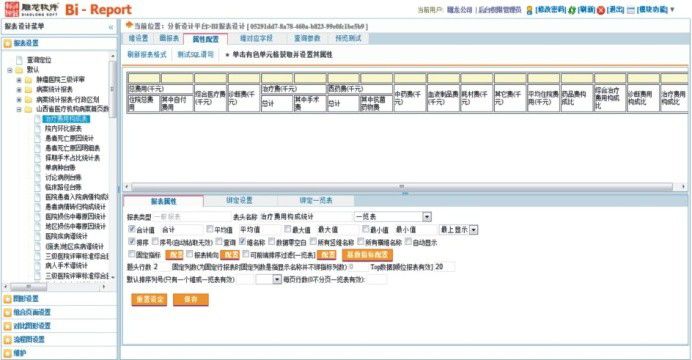Image resolution: width=692 pixels, height=360 pixels.
Task: Open the 一览表 report type dropdown
Action: coord(427,217)
